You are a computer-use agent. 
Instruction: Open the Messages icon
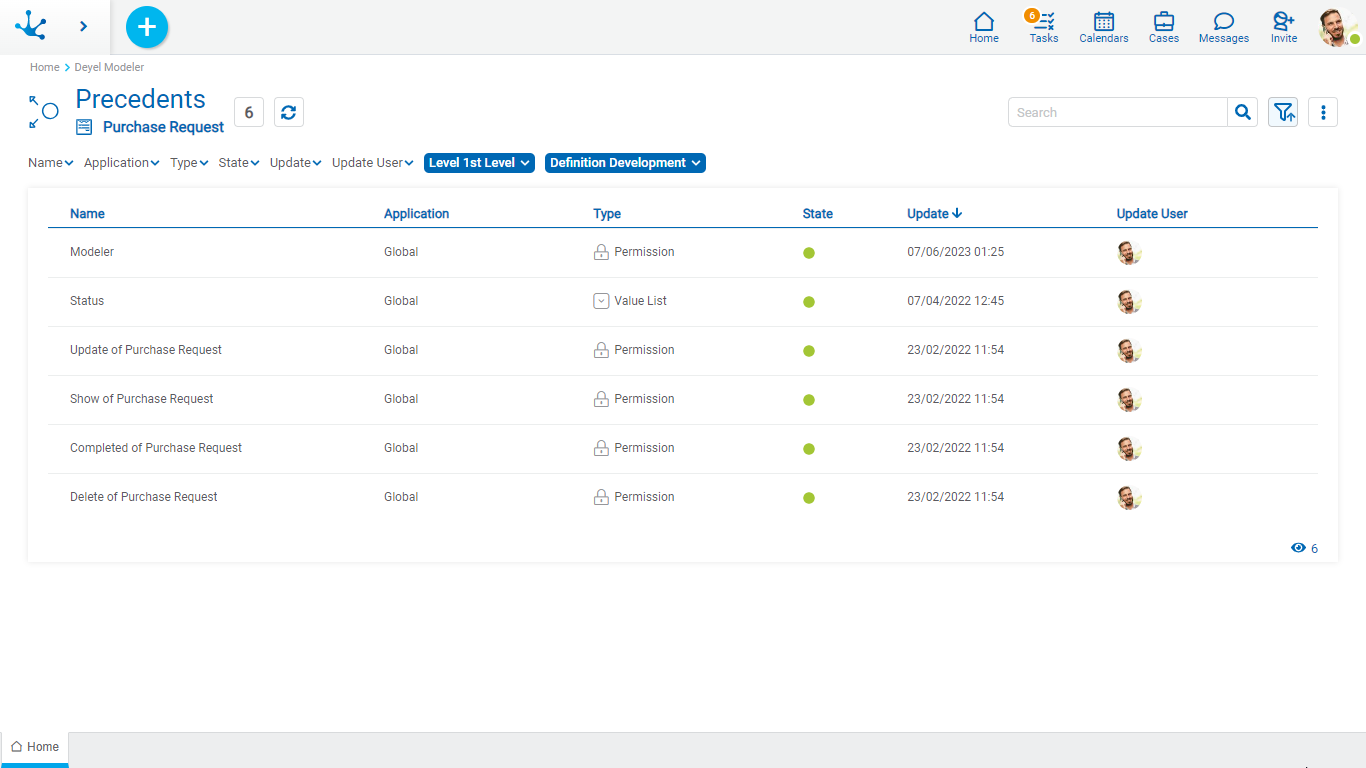coord(1224,27)
